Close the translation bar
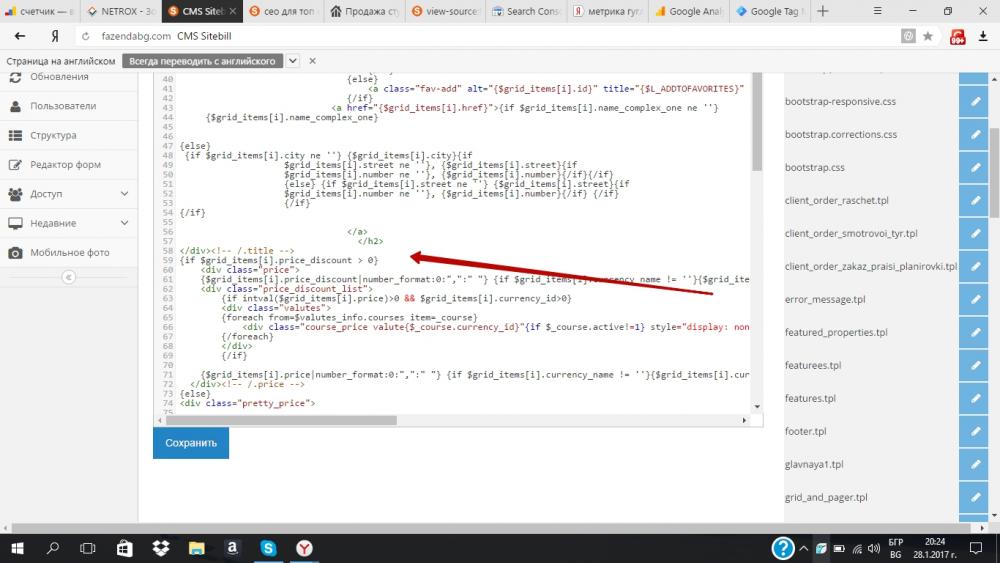This screenshot has width=1000, height=563. tap(312, 61)
